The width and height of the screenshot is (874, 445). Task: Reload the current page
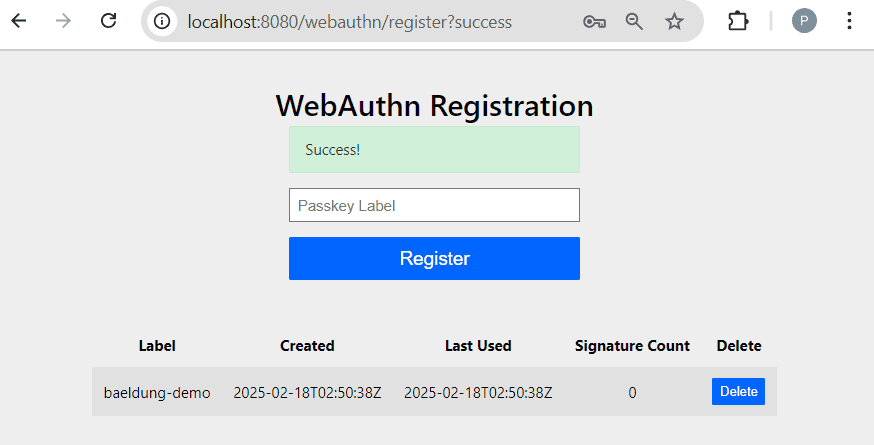click(x=109, y=21)
